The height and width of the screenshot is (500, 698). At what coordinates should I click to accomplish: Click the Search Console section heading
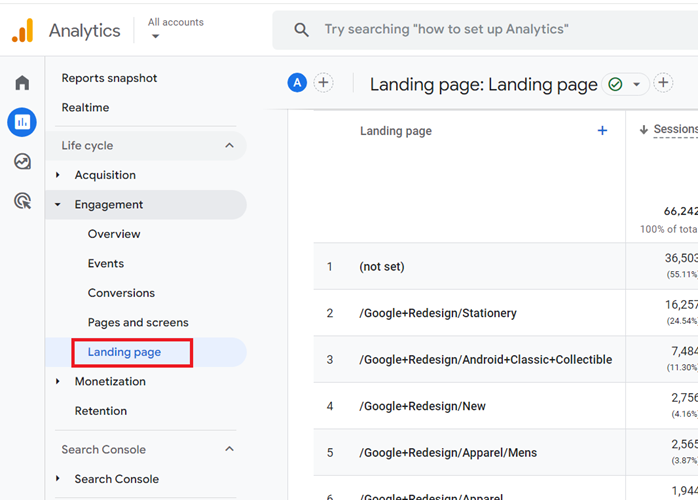[x=103, y=450]
